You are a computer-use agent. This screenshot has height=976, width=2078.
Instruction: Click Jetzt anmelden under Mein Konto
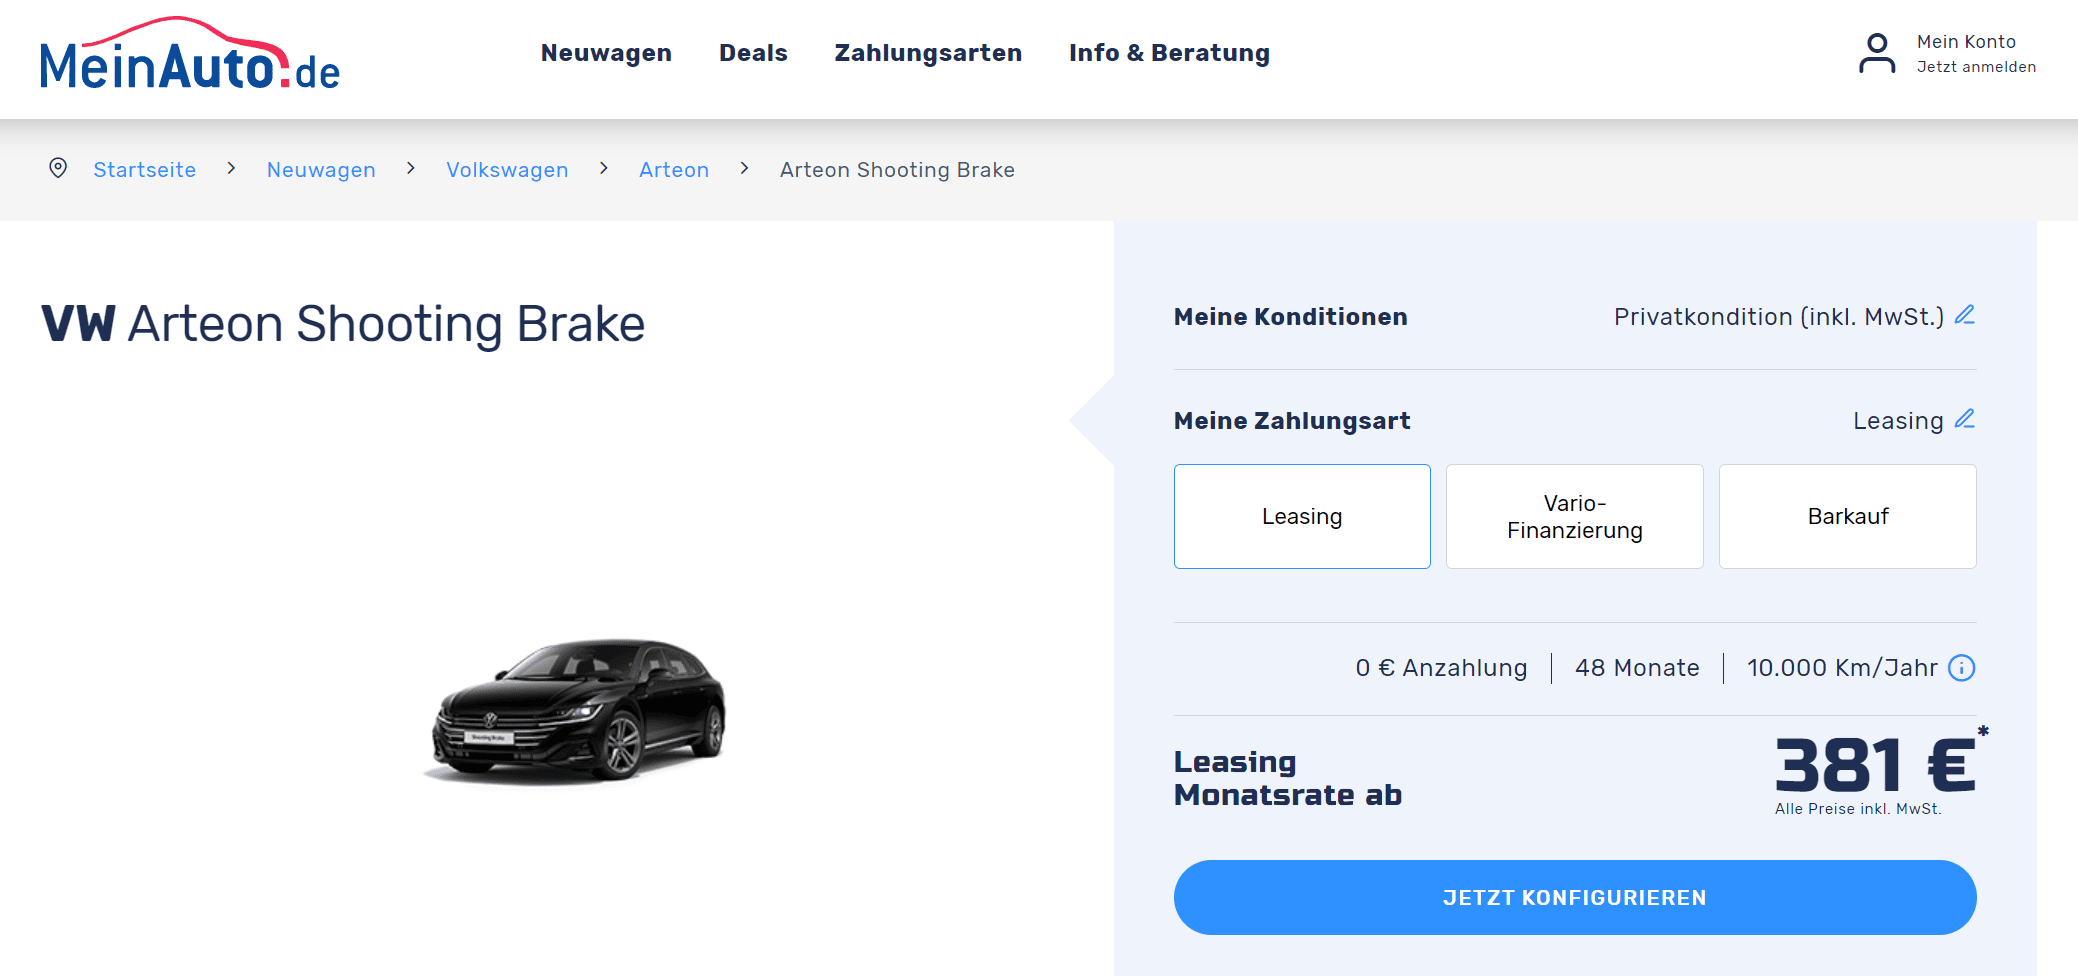[1976, 67]
